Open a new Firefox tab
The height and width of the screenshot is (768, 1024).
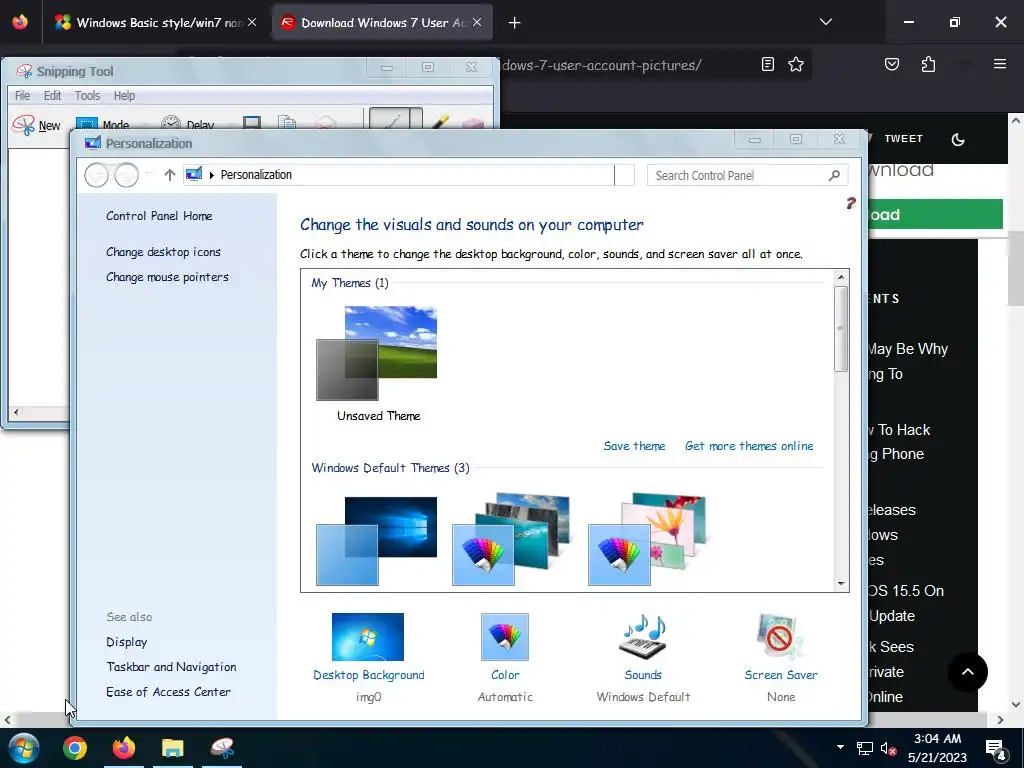pos(515,23)
